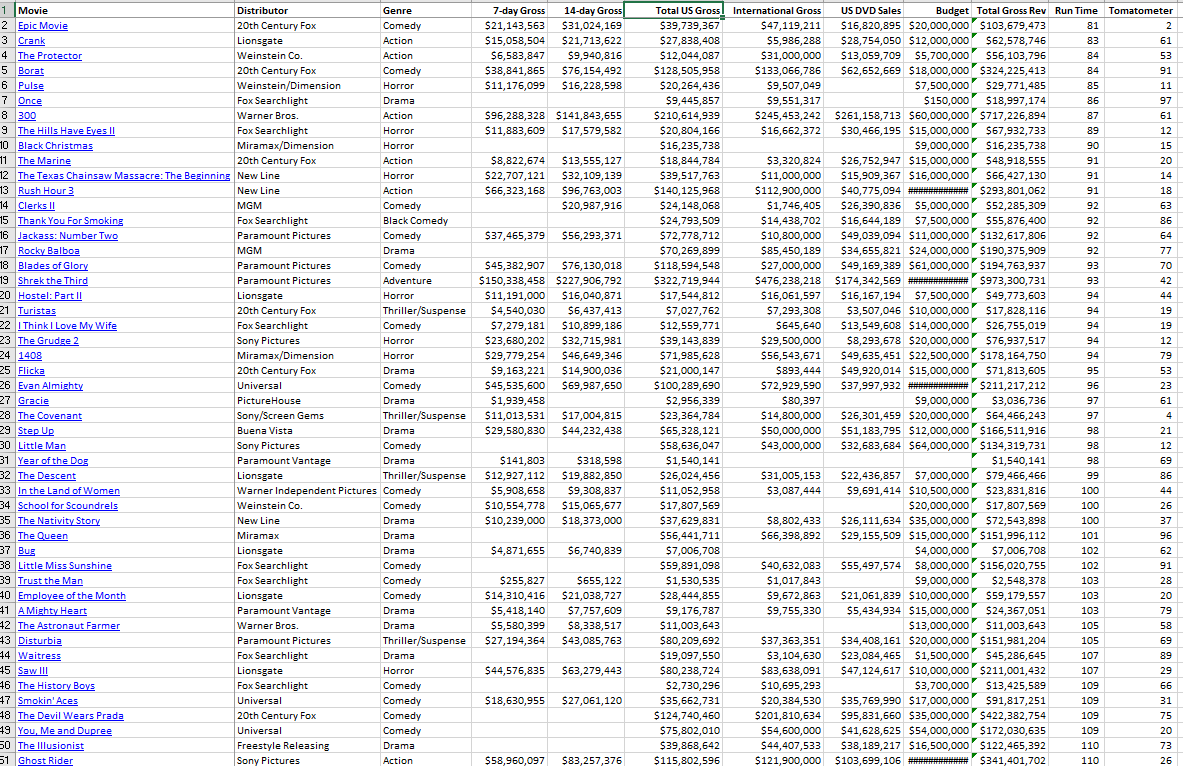1183x766 pixels.
Task: Click the Waitress movie link
Action: tap(39, 655)
